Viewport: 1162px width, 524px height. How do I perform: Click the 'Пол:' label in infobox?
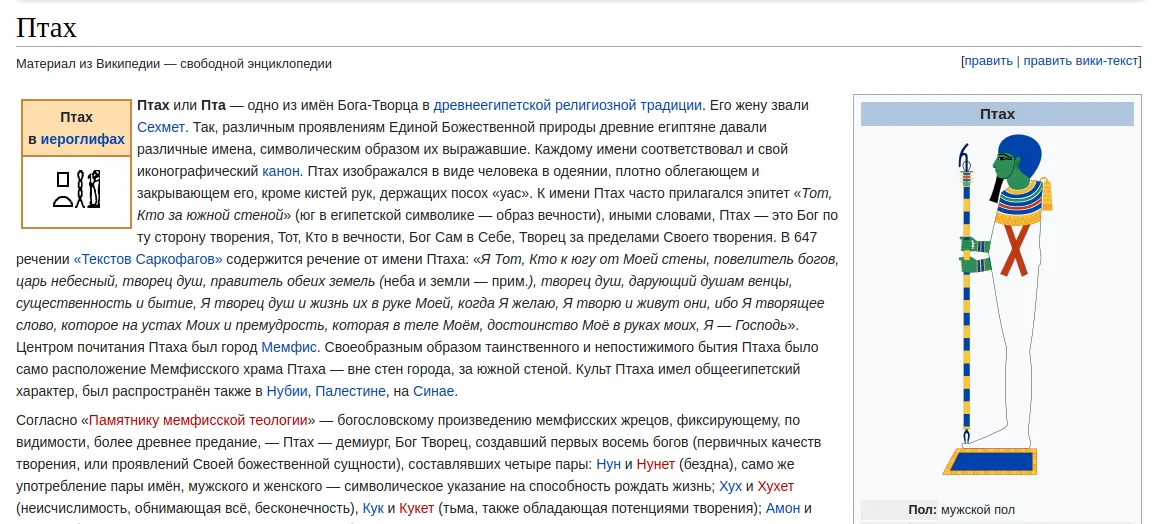[x=923, y=510]
